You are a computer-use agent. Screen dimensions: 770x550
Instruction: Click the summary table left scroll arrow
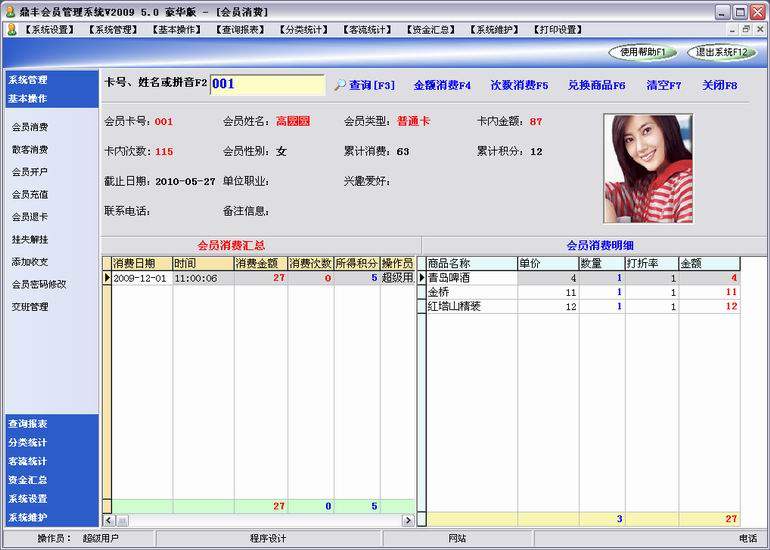tap(109, 521)
